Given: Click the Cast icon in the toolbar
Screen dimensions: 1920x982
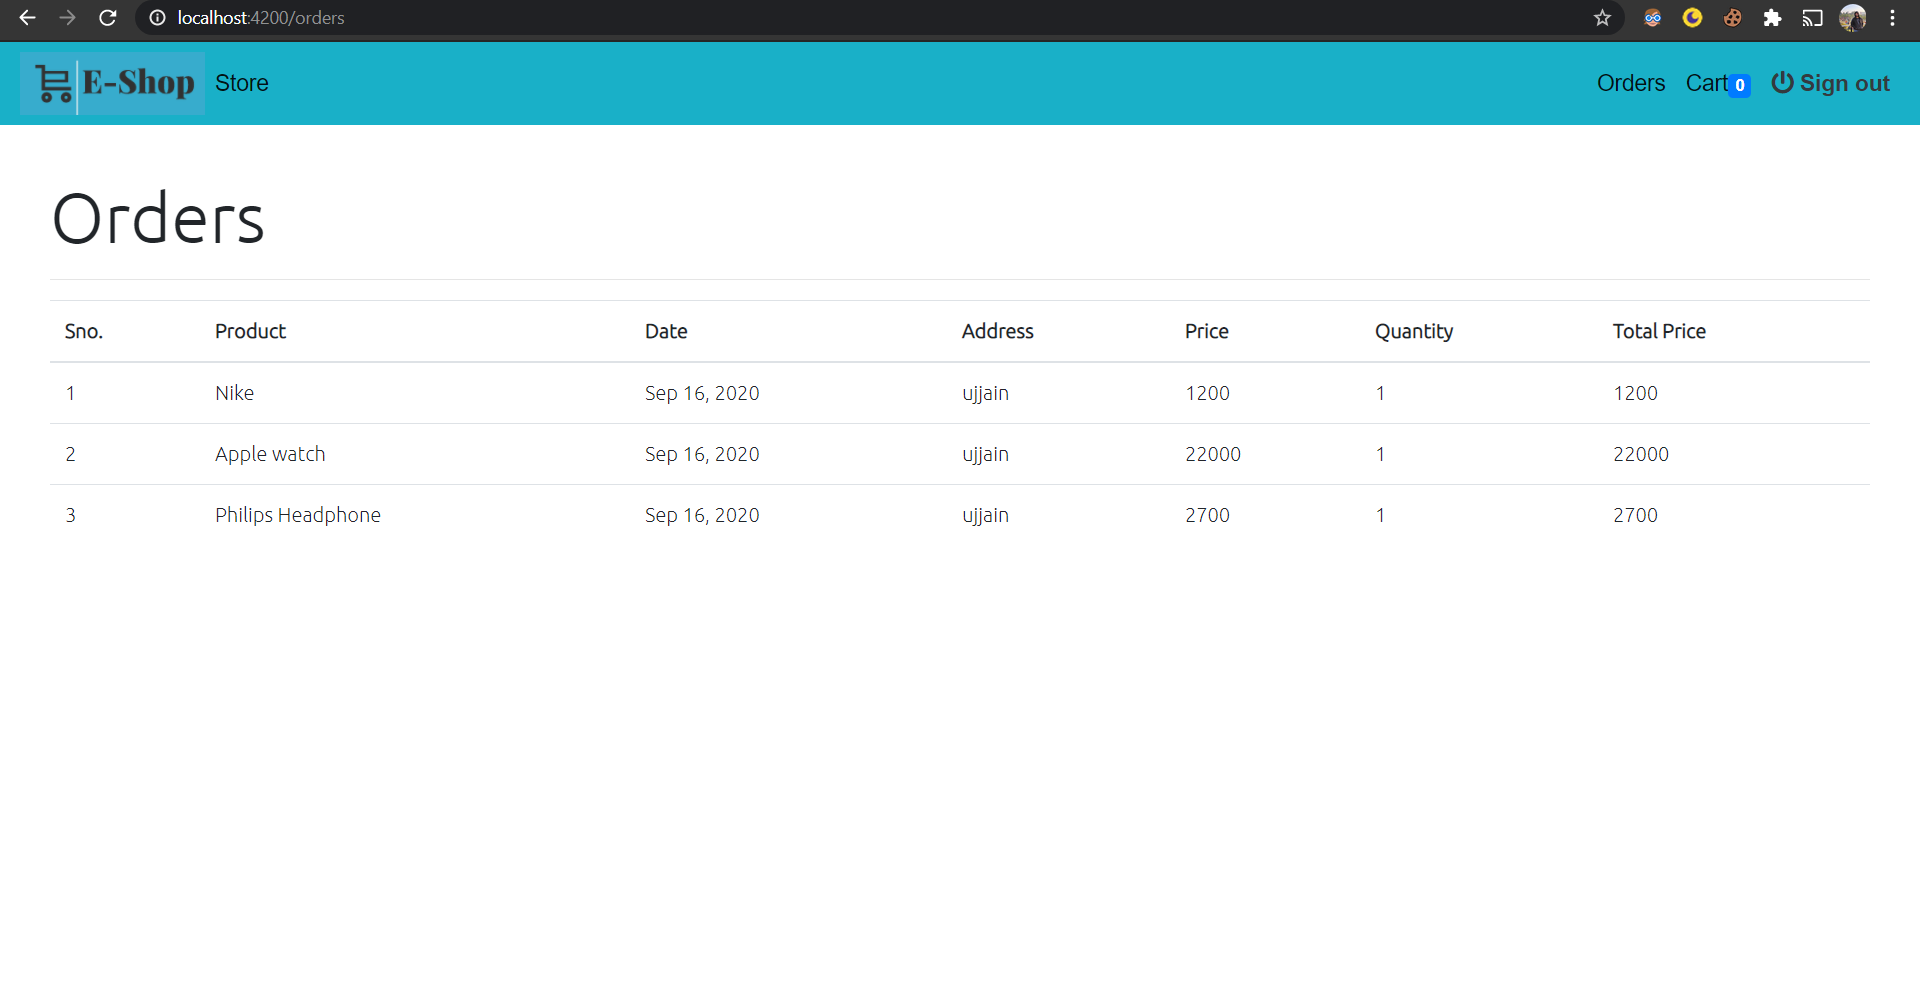Looking at the screenshot, I should [x=1813, y=18].
